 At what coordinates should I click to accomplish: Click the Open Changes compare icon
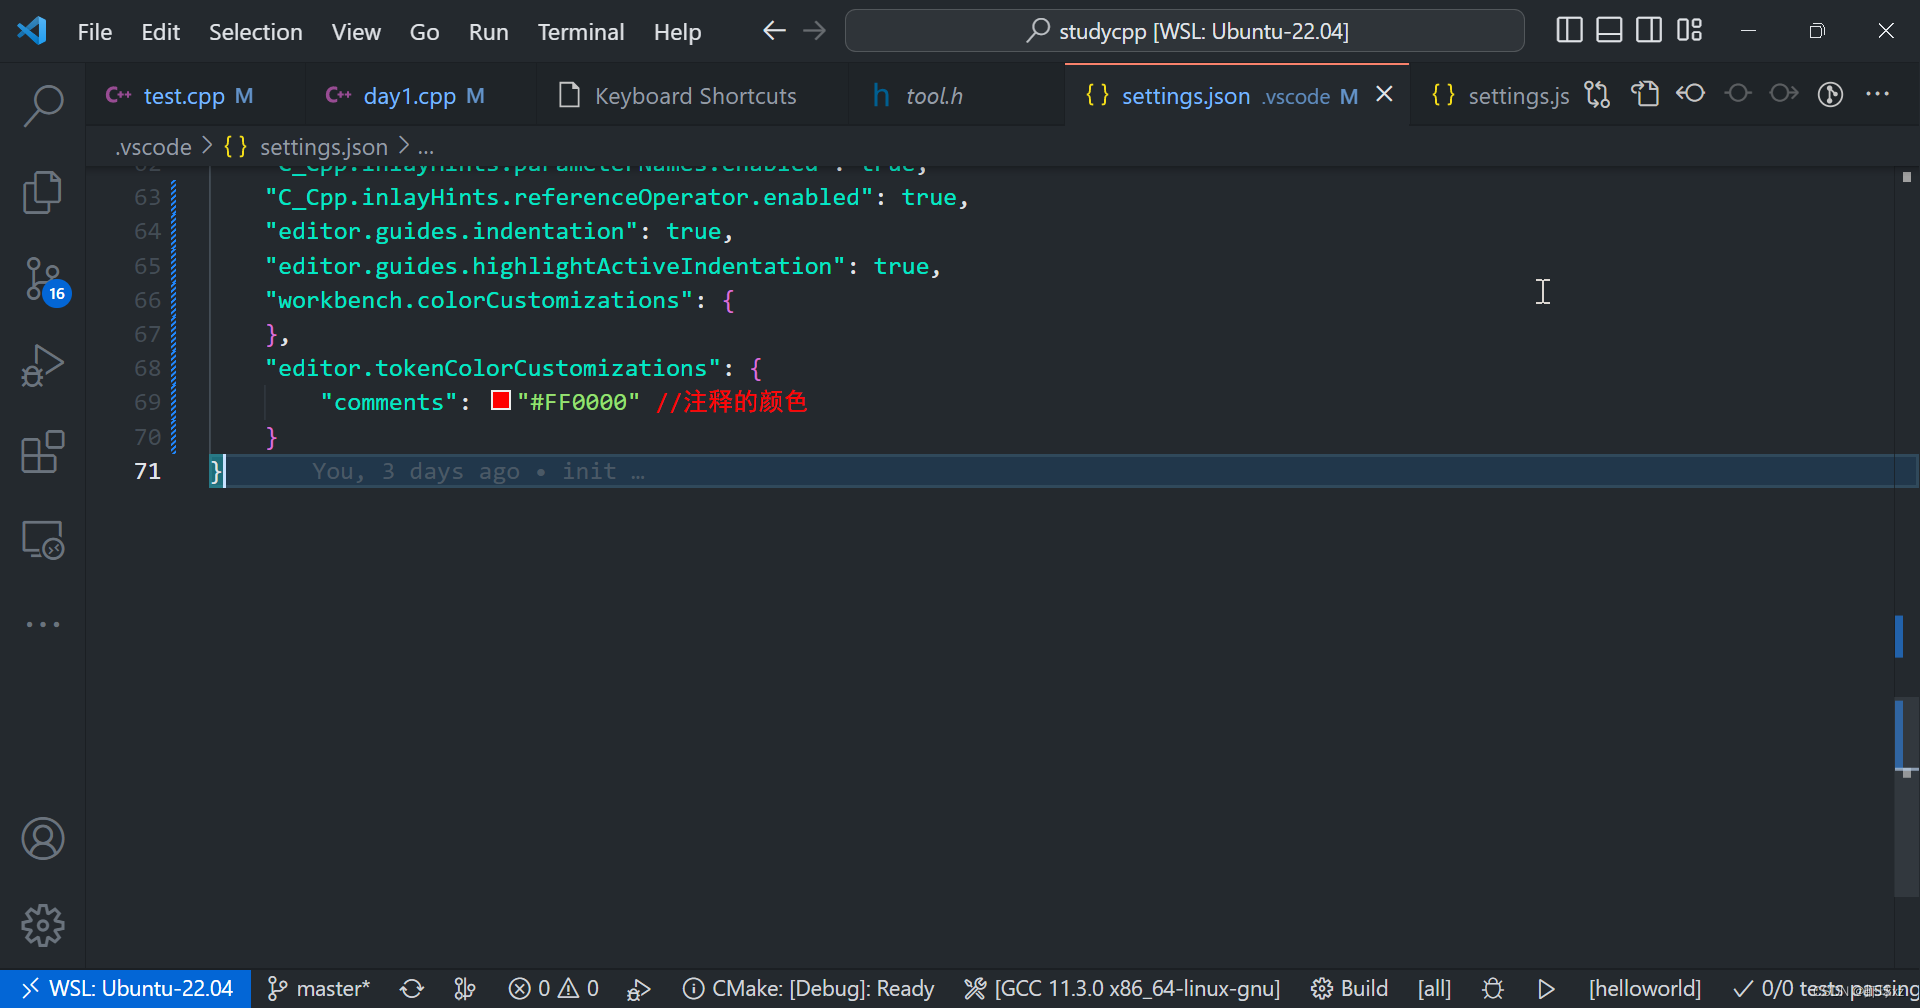1597,95
